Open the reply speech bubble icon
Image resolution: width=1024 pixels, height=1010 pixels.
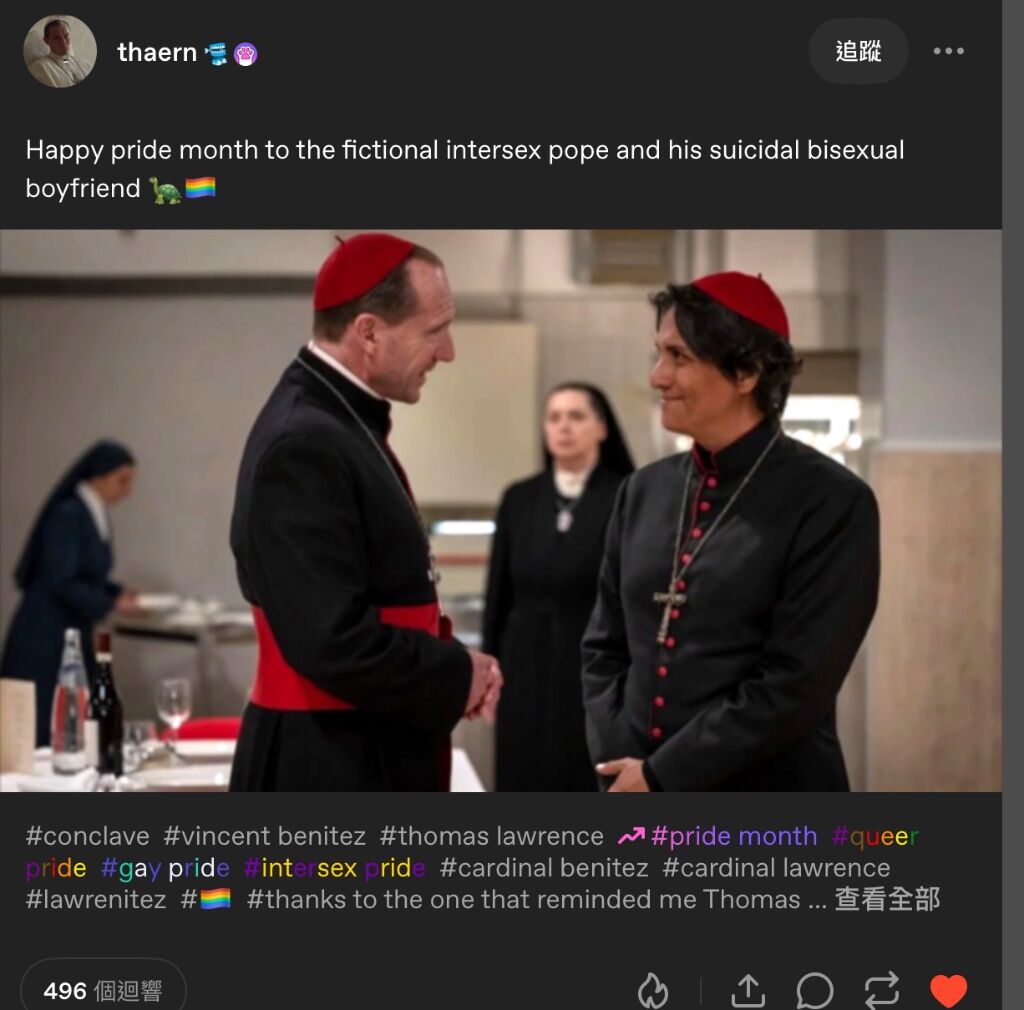(x=815, y=990)
